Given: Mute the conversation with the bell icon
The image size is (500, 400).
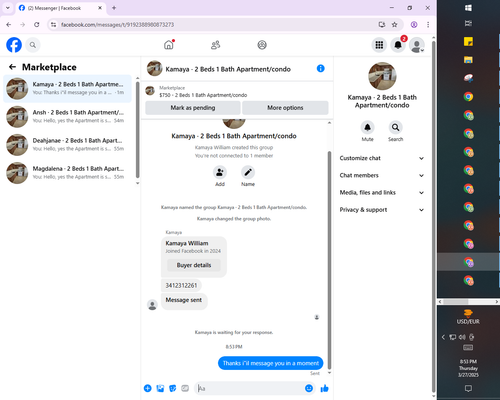Looking at the screenshot, I should click(x=367, y=127).
